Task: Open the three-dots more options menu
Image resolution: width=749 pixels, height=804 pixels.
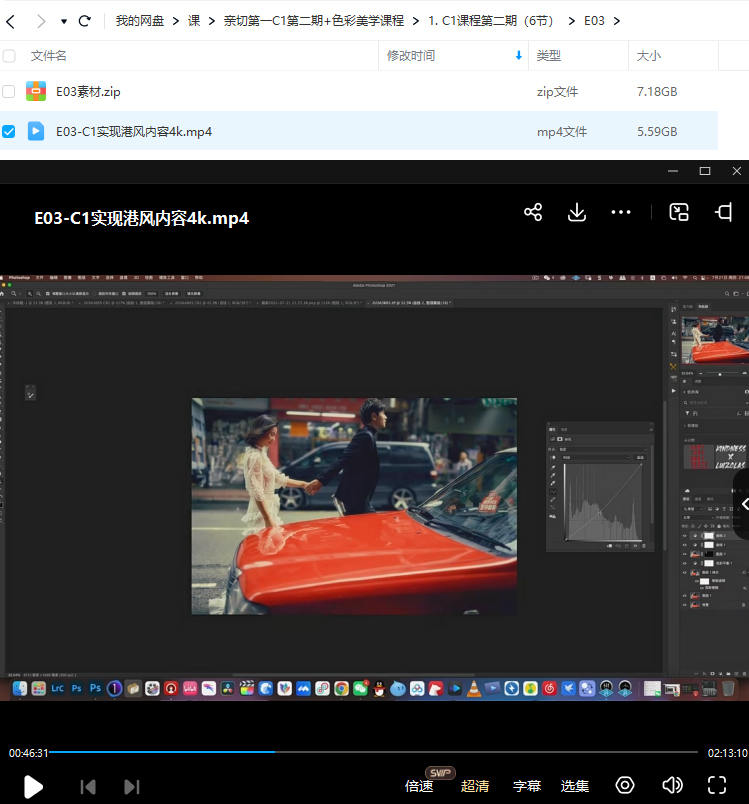Action: coord(621,212)
